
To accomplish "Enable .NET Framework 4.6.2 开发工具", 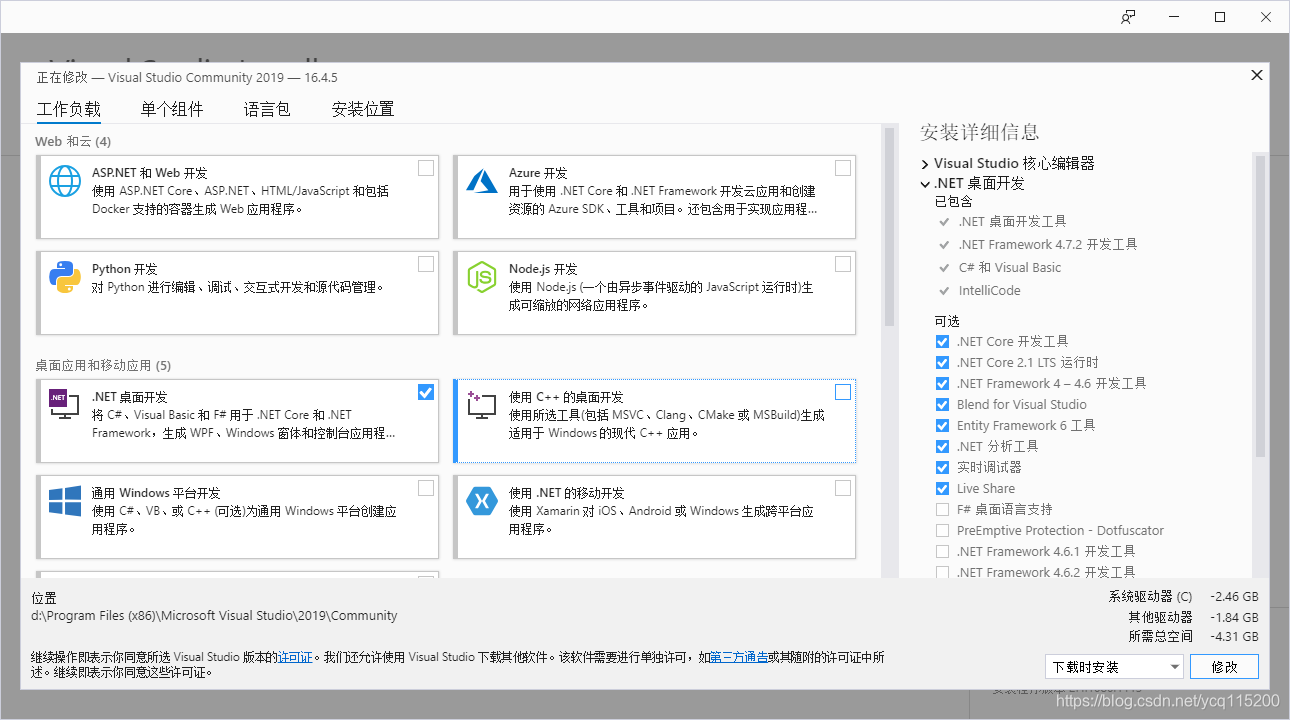I will click(942, 572).
